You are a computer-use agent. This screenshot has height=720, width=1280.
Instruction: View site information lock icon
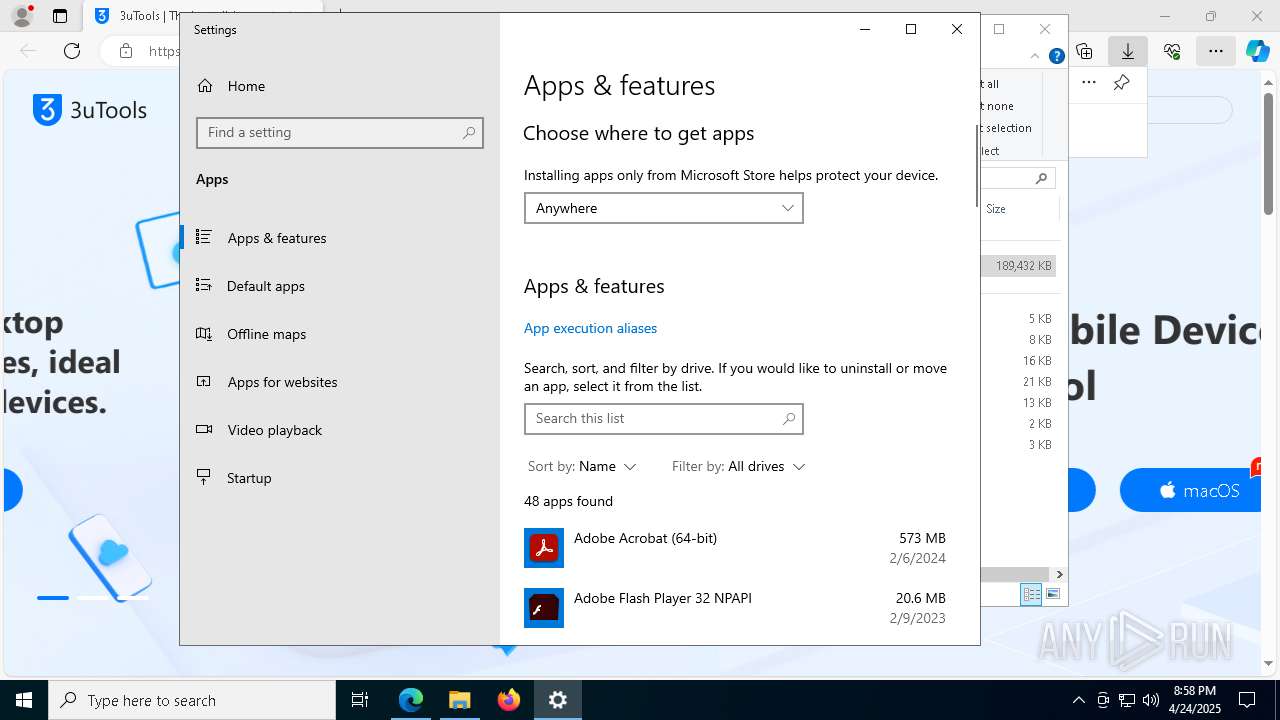click(x=126, y=51)
